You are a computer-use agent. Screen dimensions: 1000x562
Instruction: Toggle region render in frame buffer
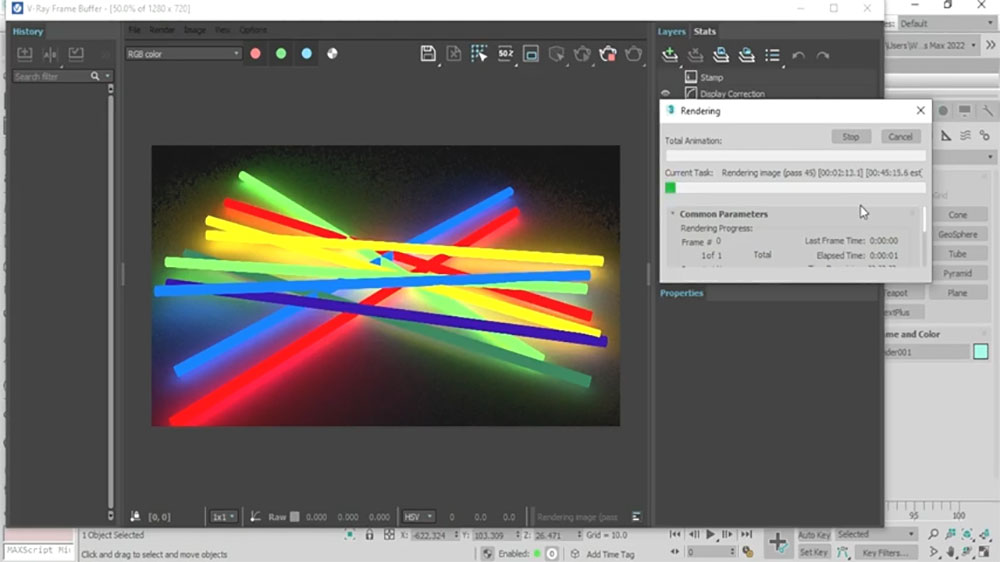(531, 54)
